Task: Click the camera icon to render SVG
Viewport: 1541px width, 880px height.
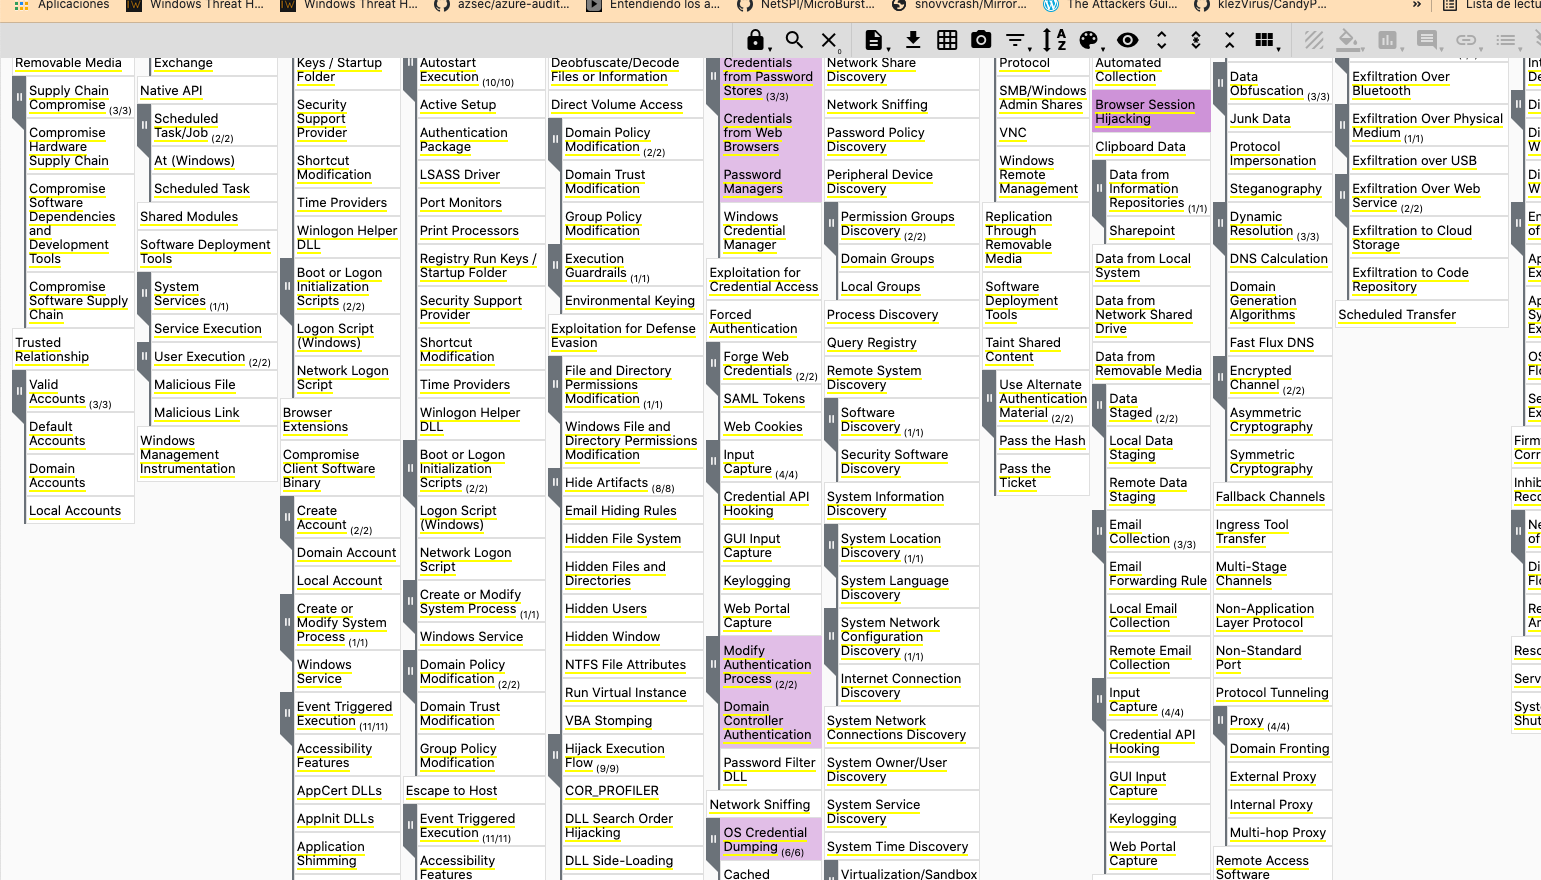Action: click(981, 40)
